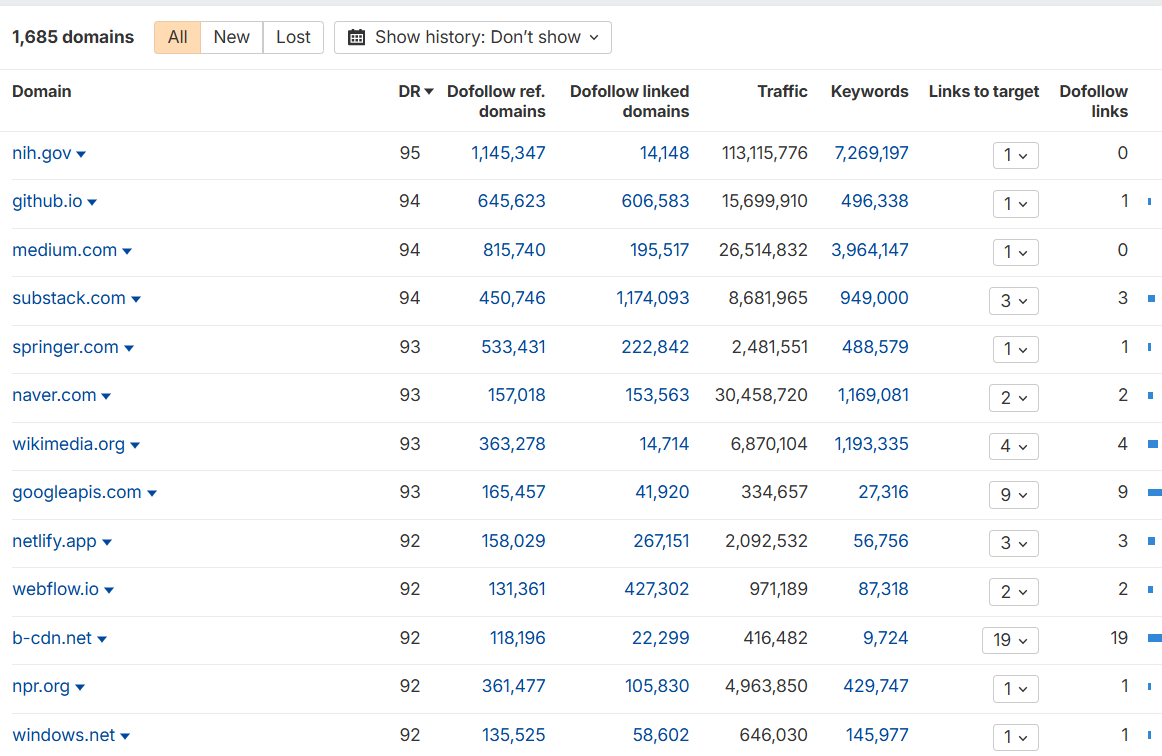The height and width of the screenshot is (756, 1162).
Task: Expand links to target for windows.net
Action: [x=1015, y=737]
